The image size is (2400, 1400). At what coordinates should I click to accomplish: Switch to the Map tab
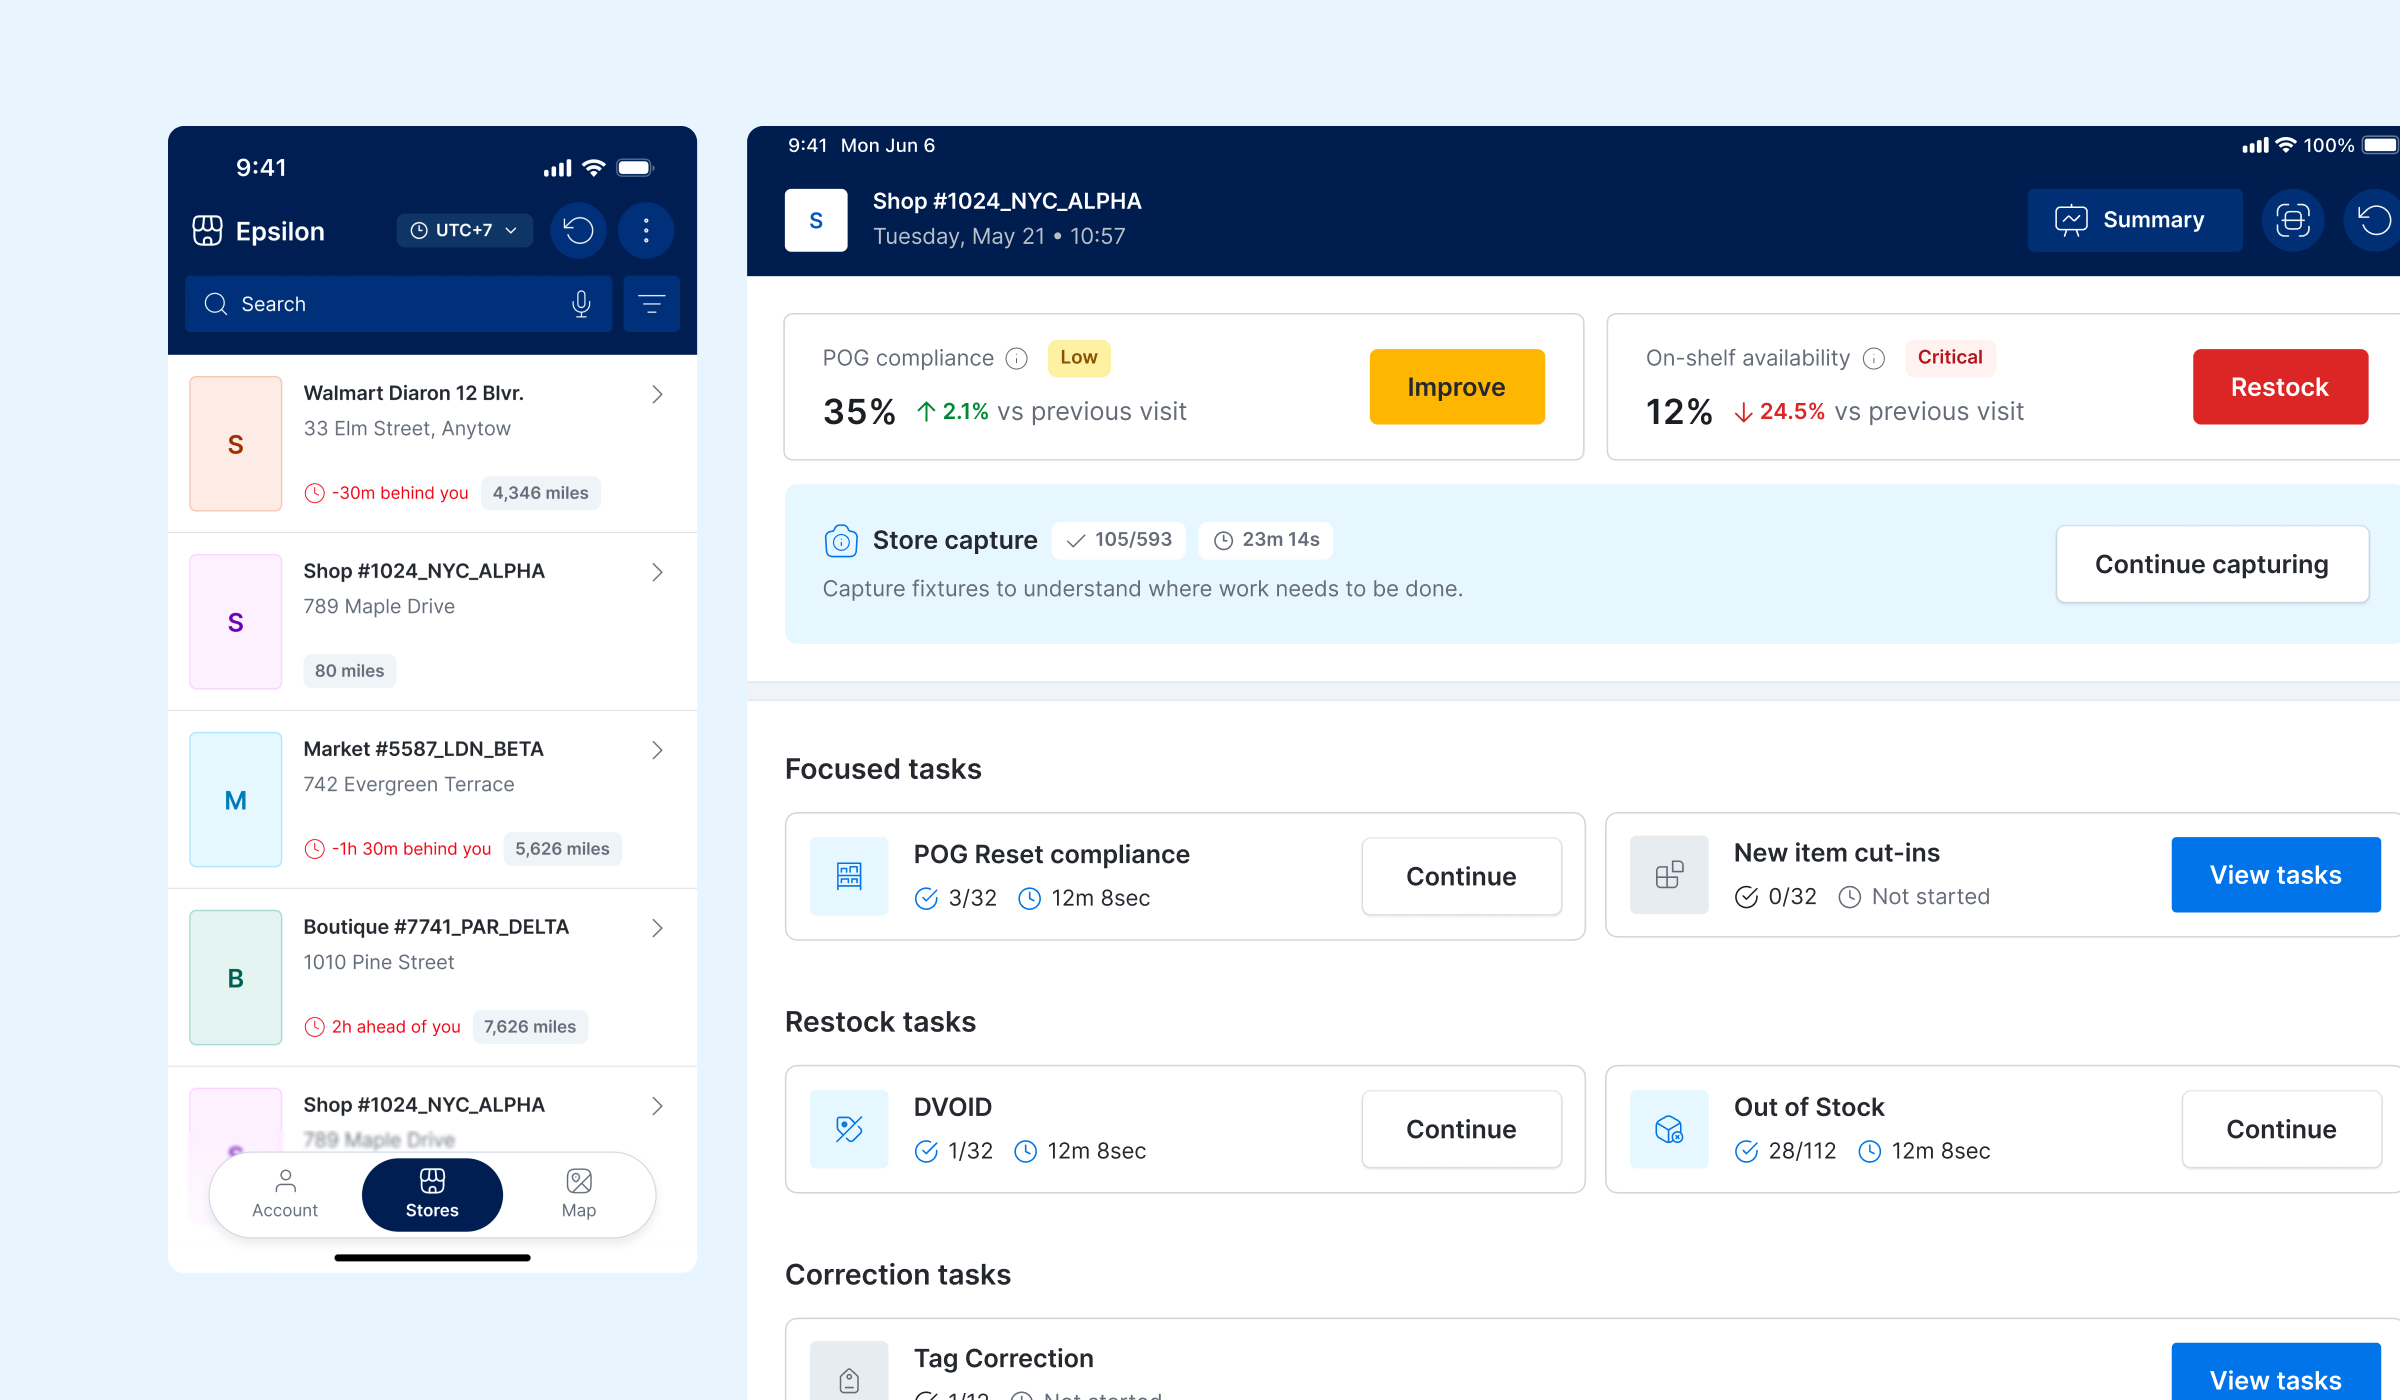(579, 1194)
